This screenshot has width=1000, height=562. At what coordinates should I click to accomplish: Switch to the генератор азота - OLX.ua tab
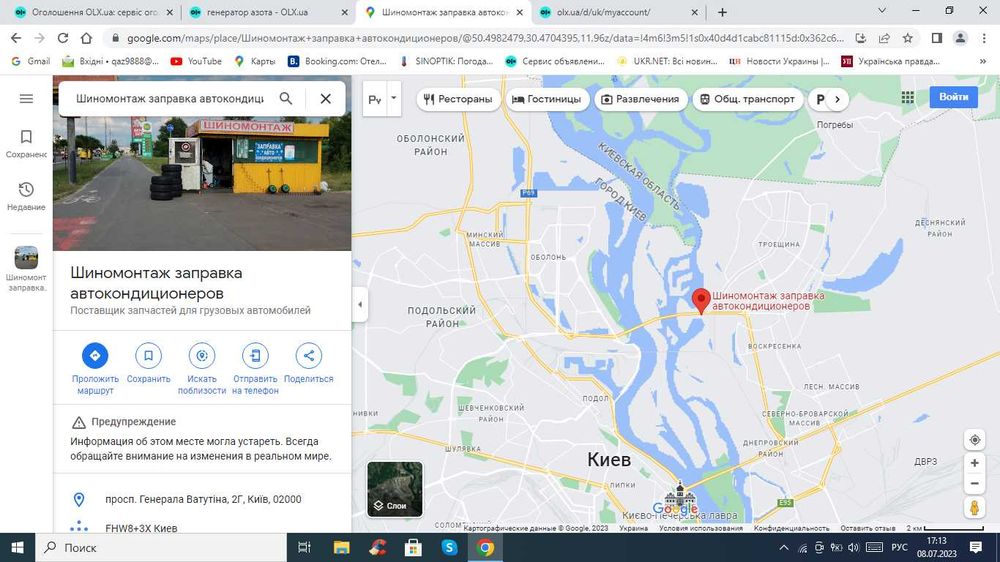click(x=268, y=12)
